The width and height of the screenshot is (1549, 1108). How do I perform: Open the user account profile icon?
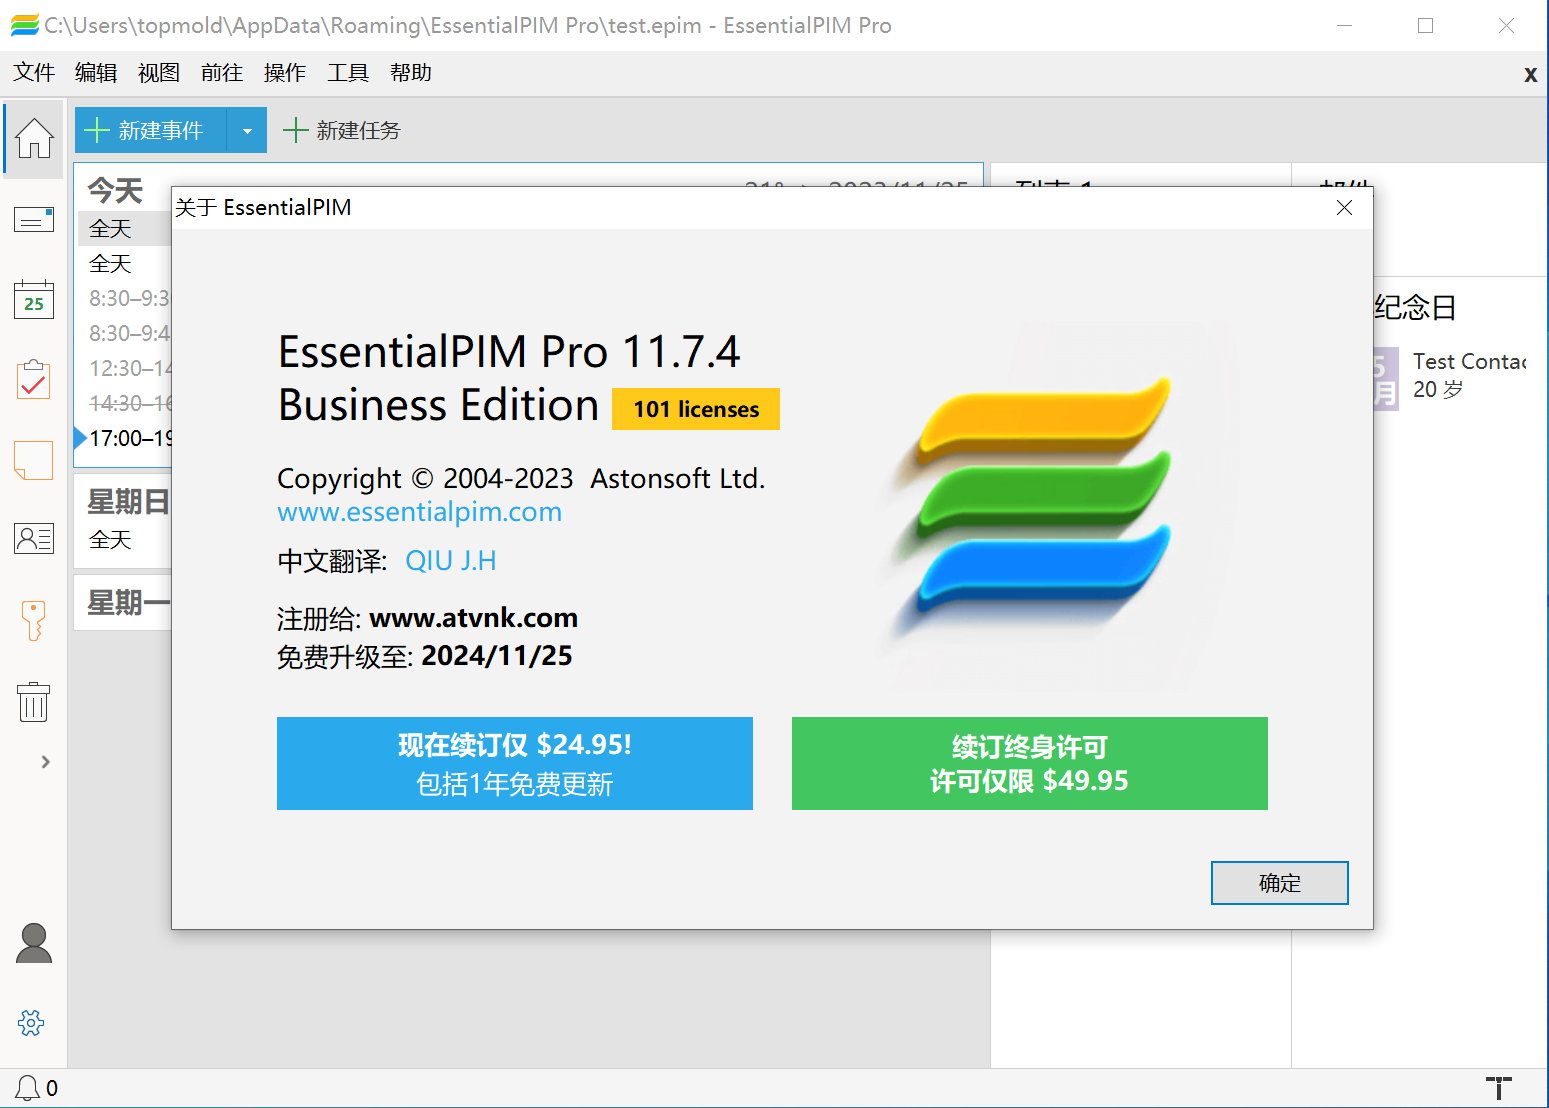[x=34, y=943]
